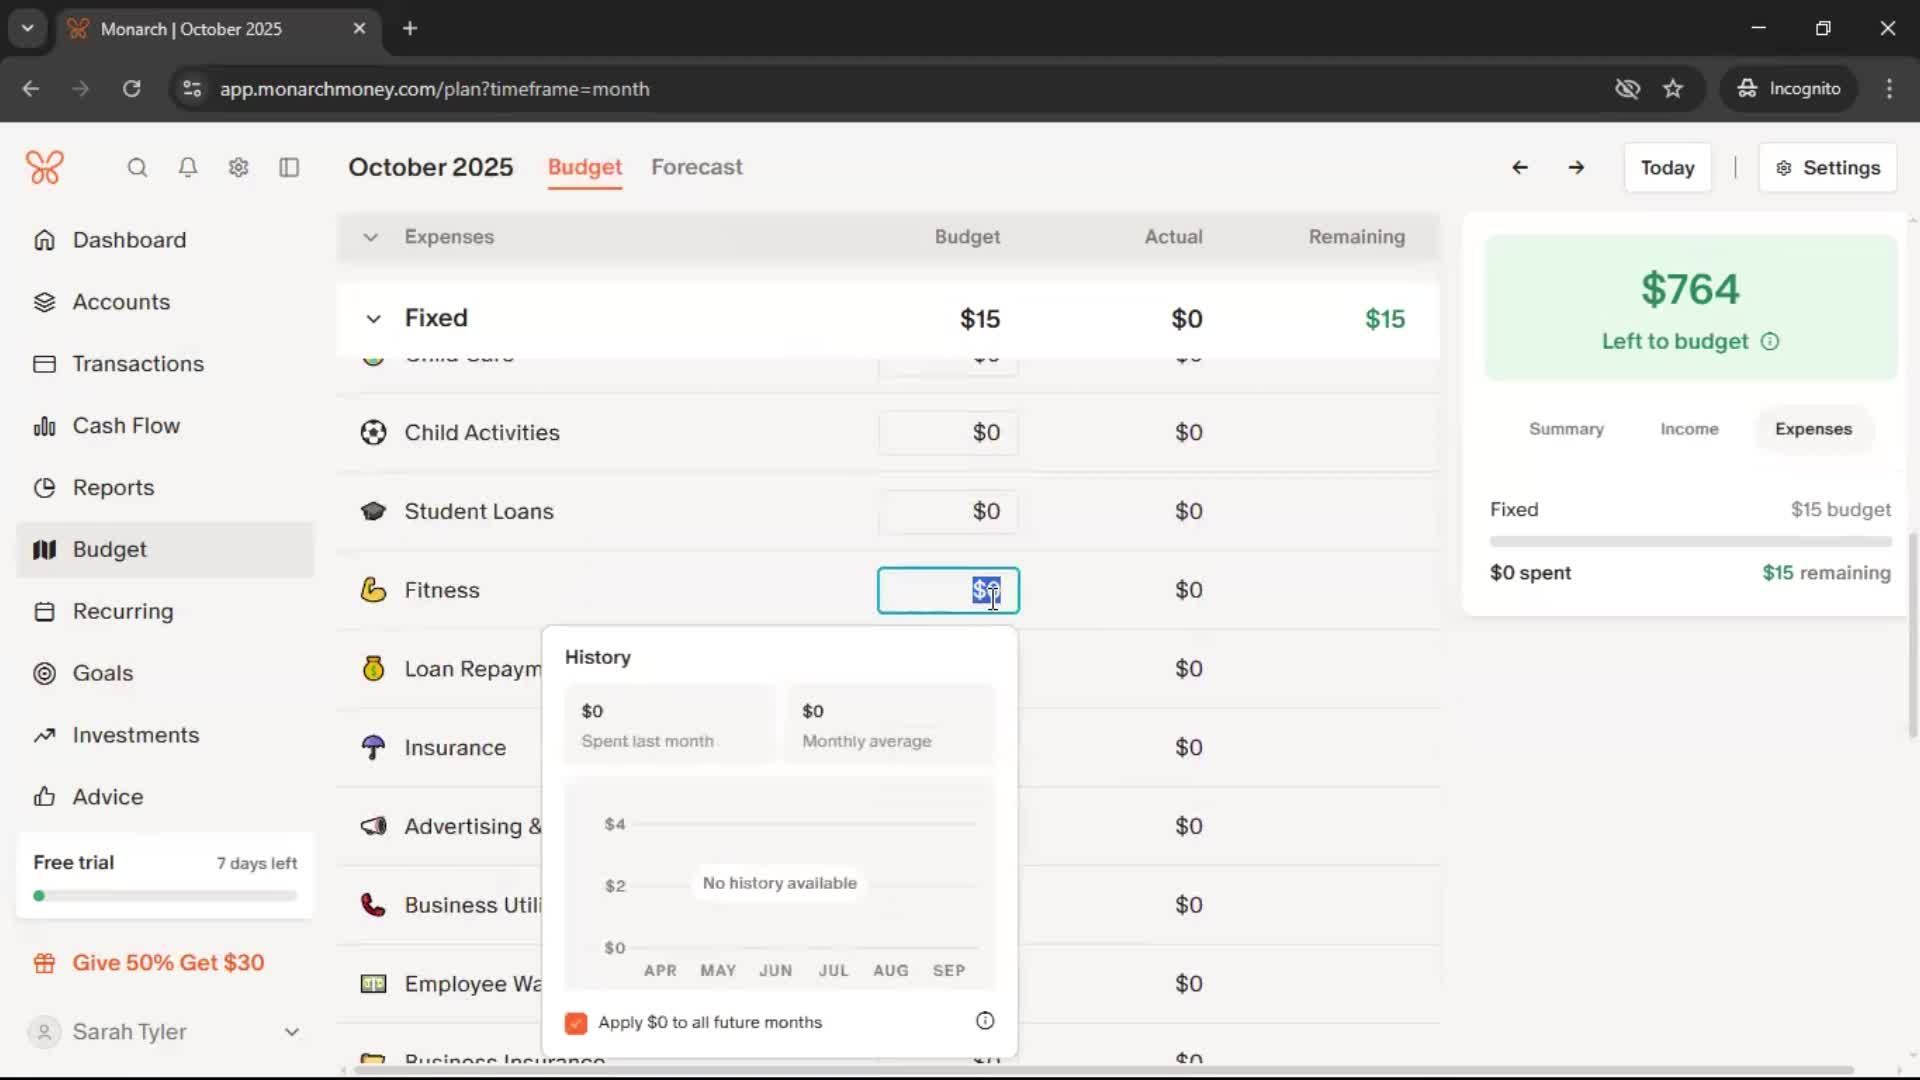
Task: Click the Student Loans budget input field
Action: point(948,512)
